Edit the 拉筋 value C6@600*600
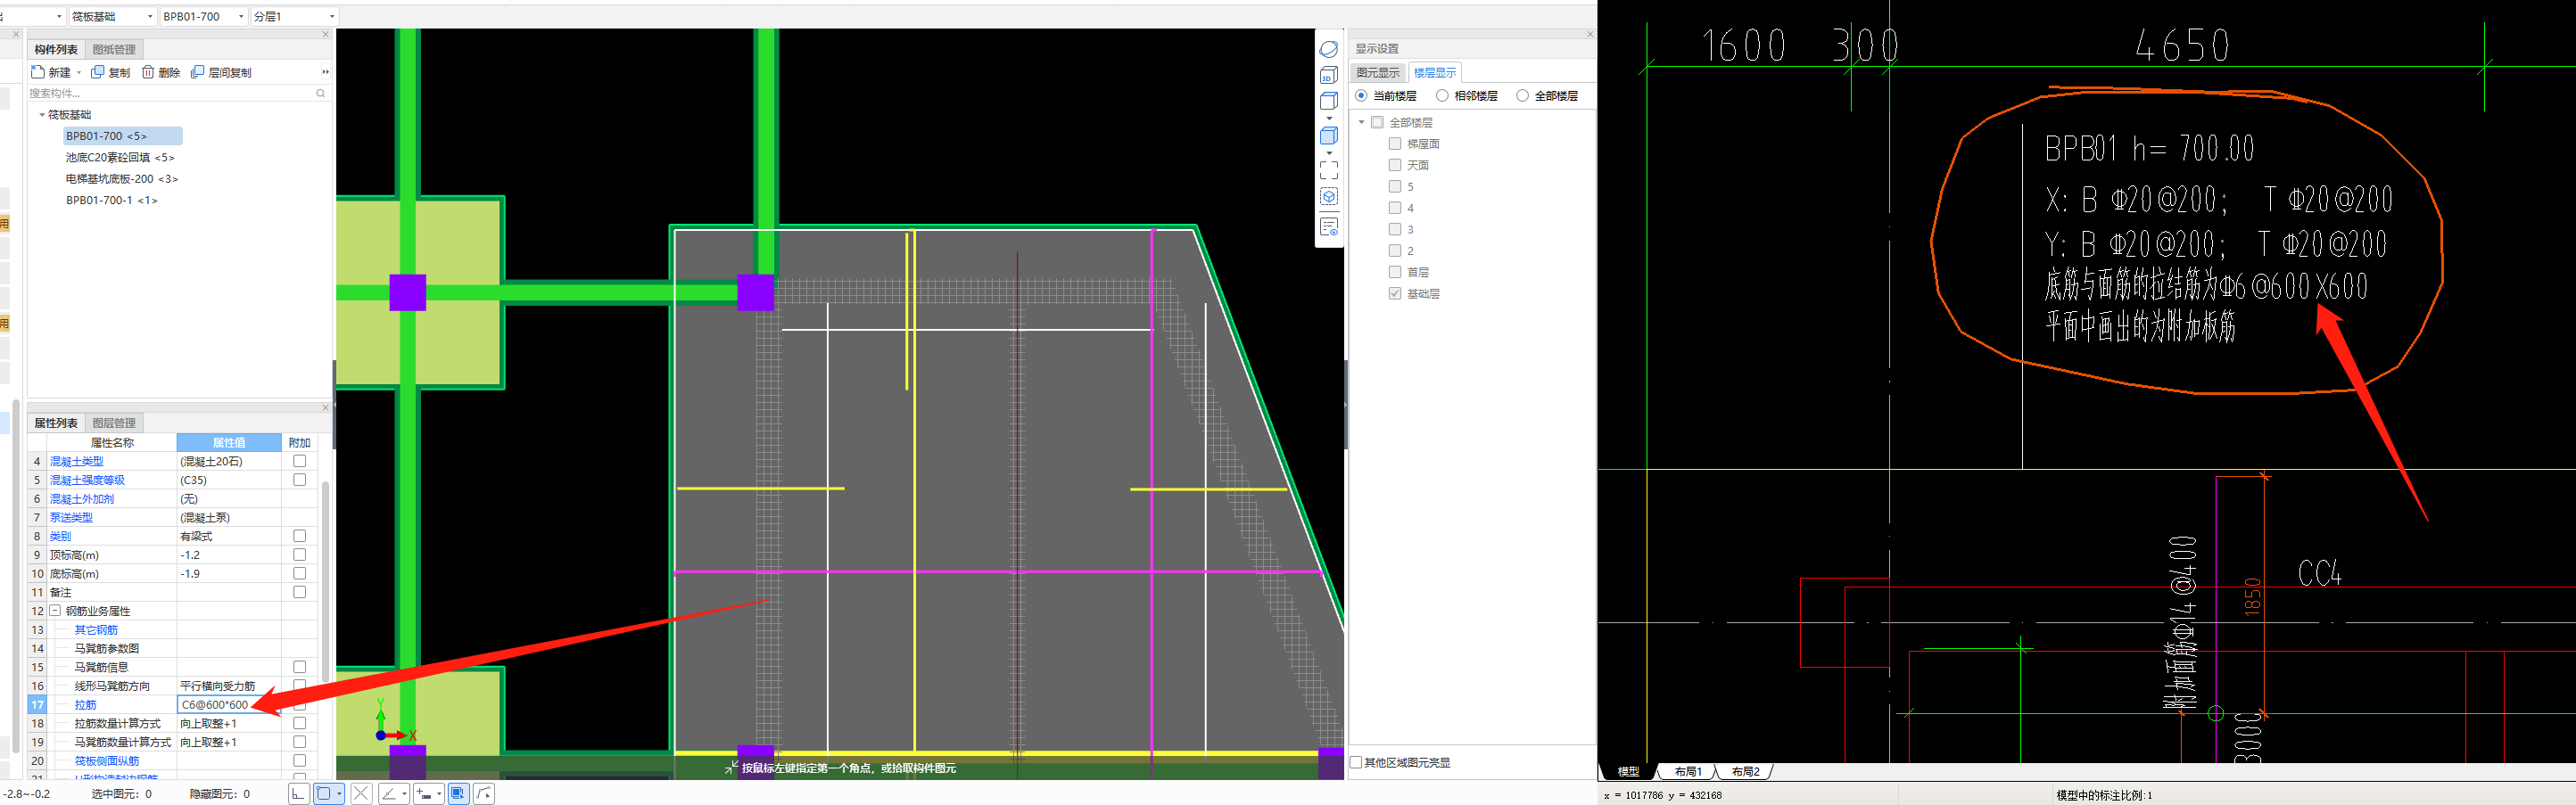 [228, 705]
